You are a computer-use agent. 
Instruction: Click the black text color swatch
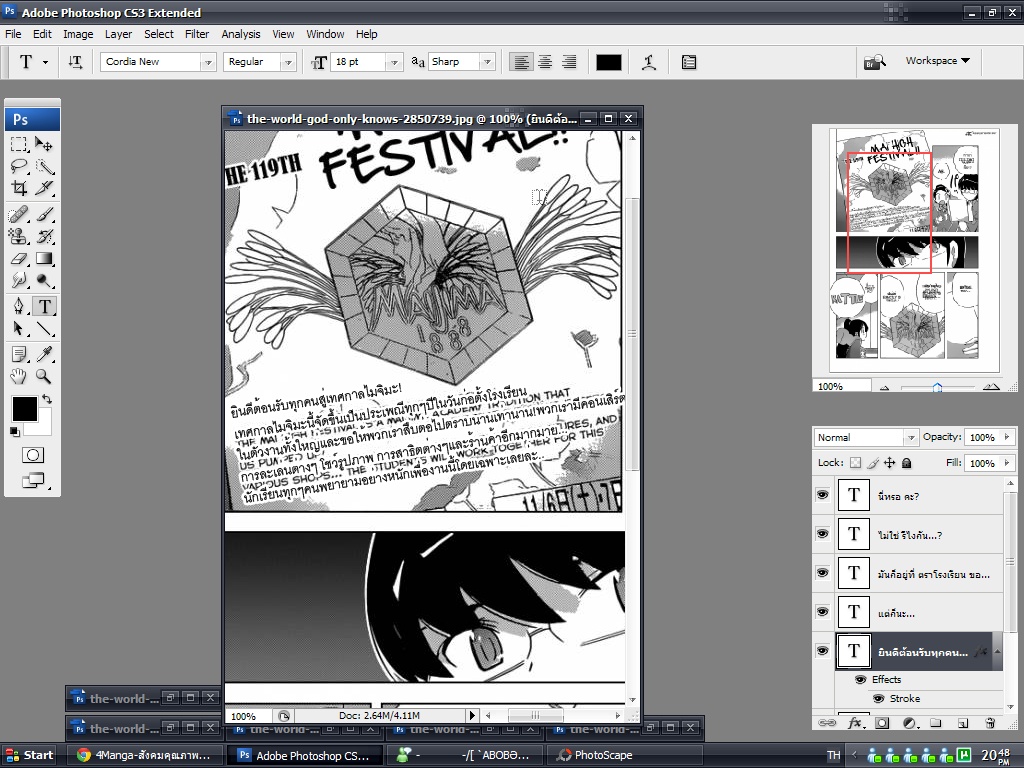coord(609,62)
